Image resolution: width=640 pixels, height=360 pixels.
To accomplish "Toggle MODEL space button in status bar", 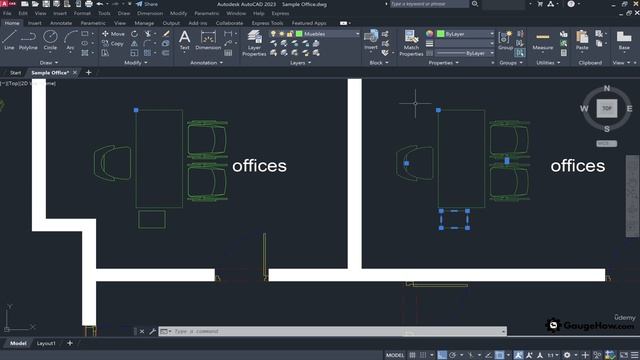I will [x=395, y=356].
